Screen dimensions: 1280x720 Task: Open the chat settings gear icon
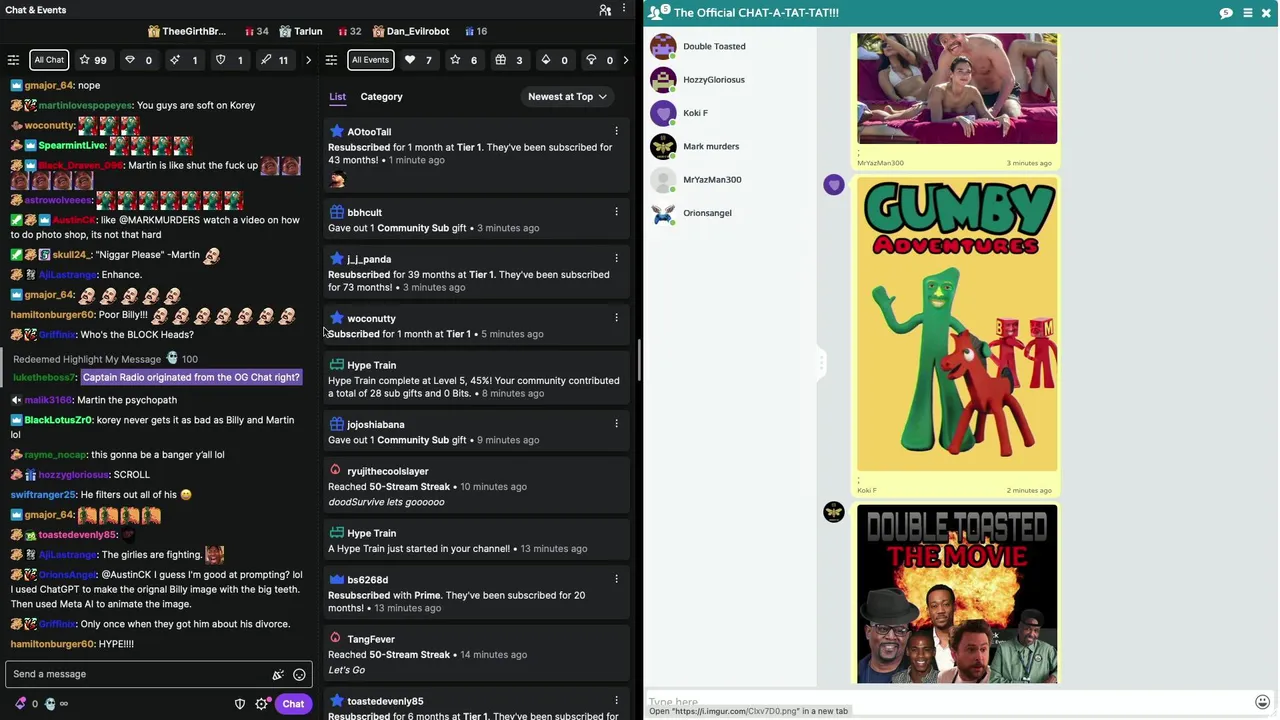click(x=261, y=704)
